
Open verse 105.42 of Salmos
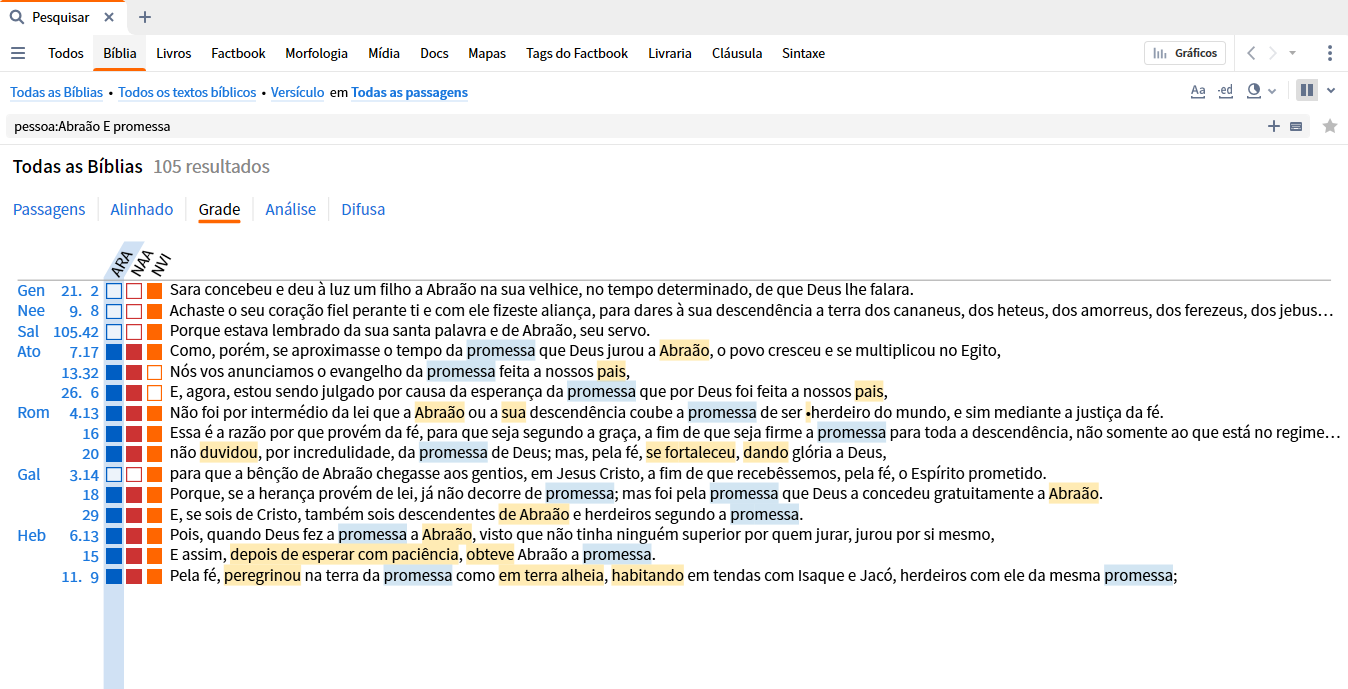click(76, 331)
